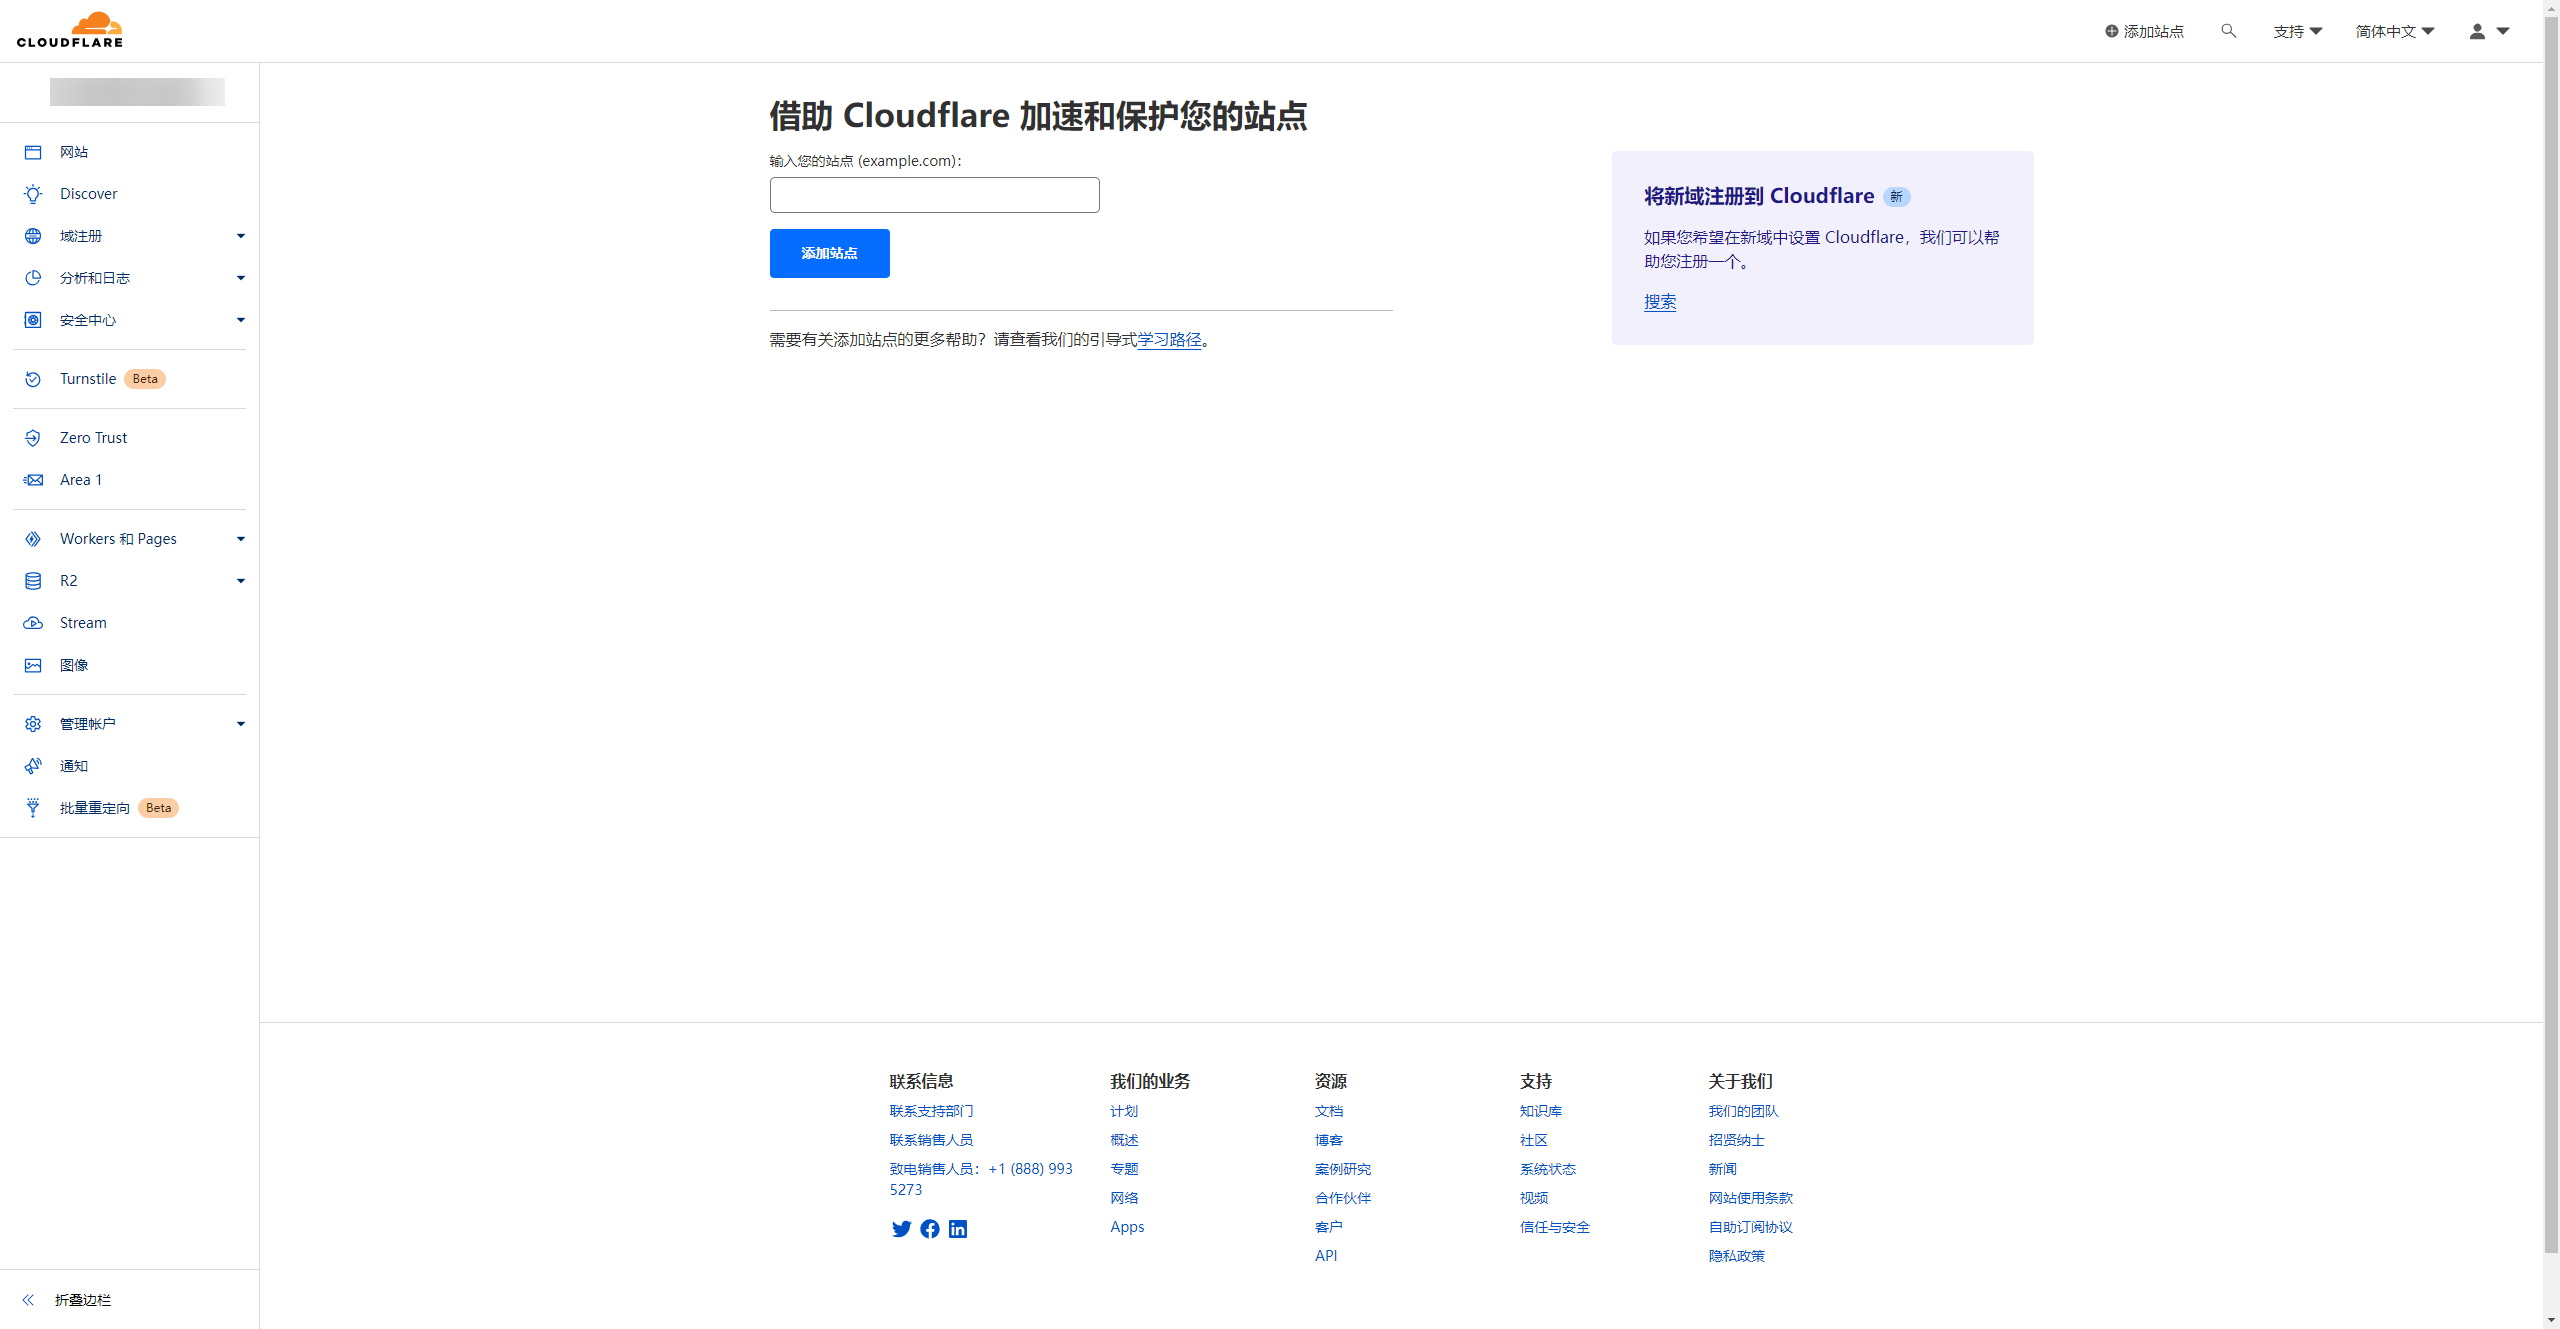
Task: Open the 支持 support menu
Action: 2297,31
